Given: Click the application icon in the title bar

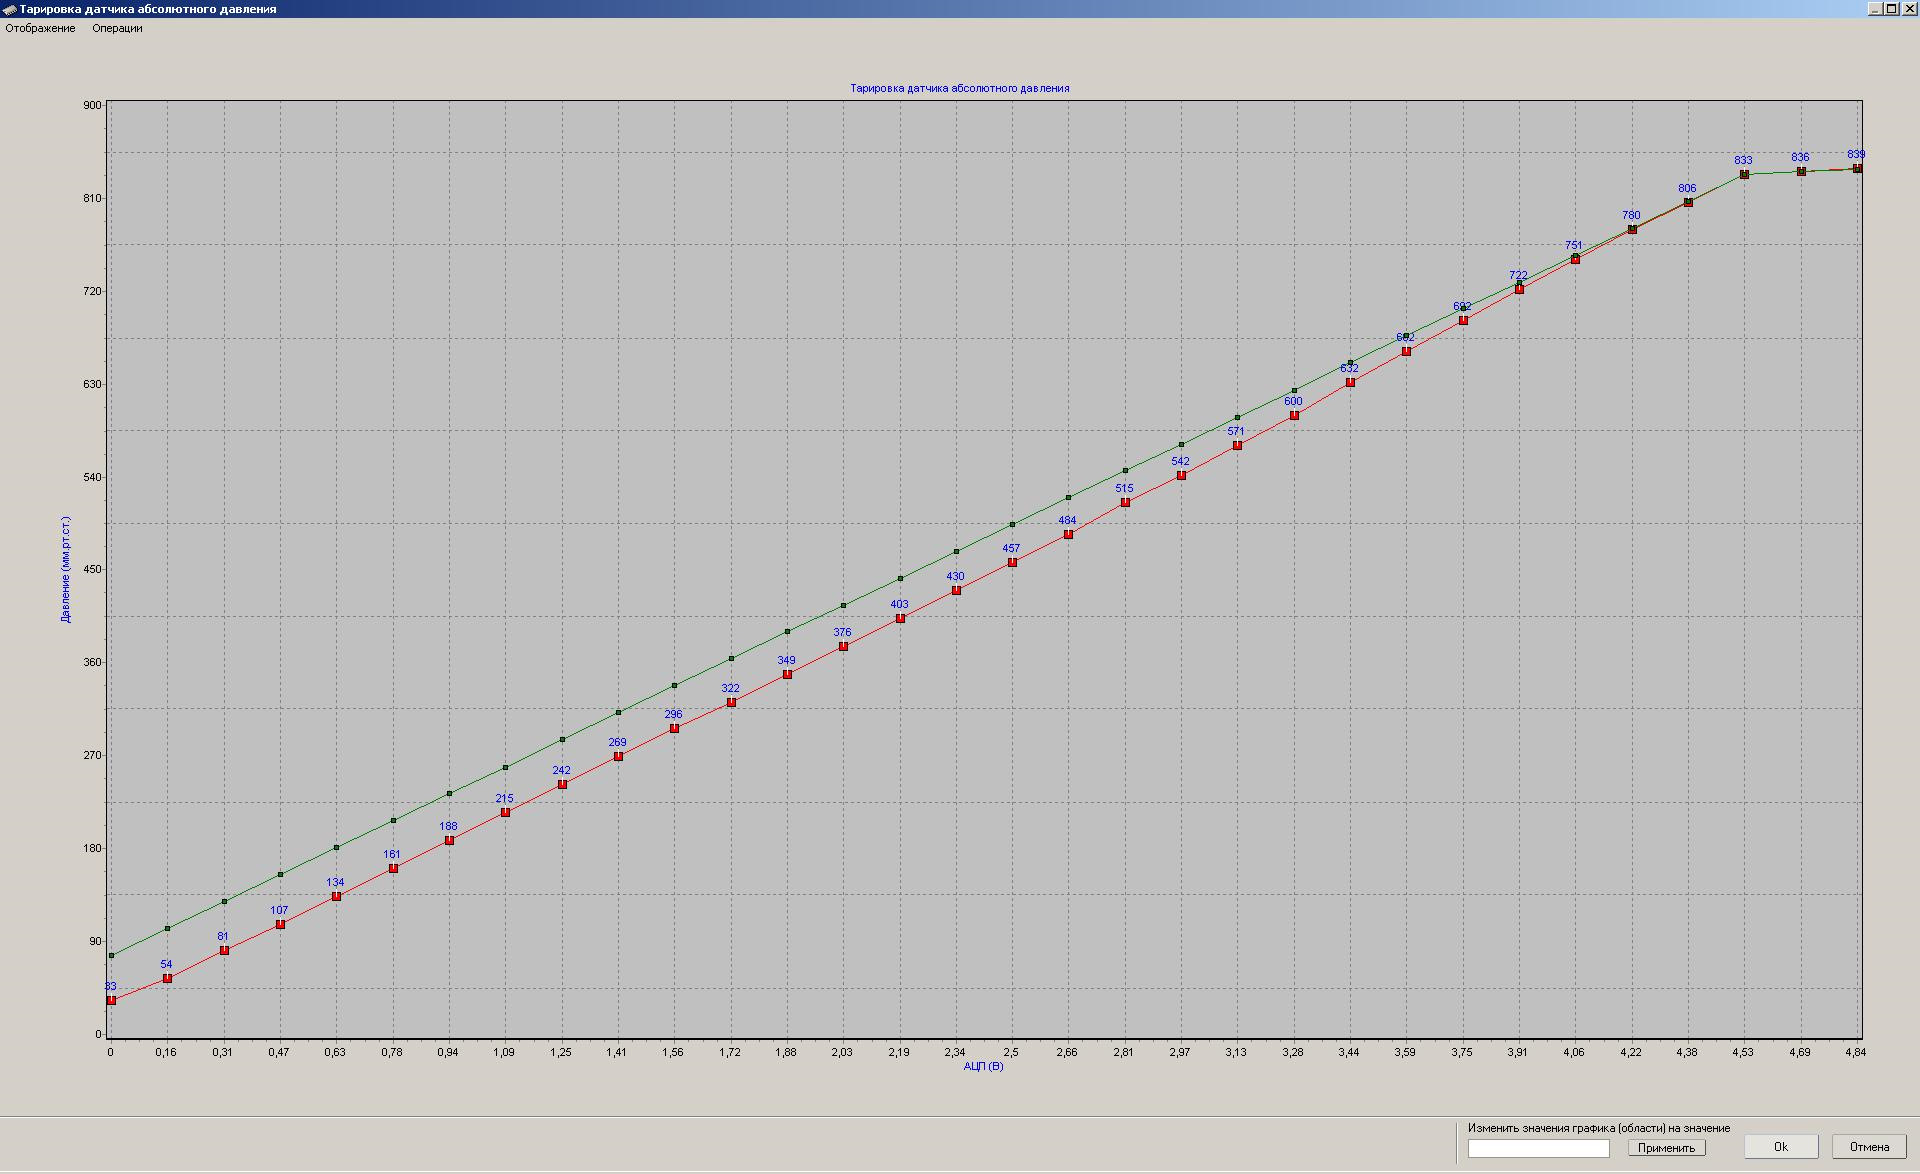Looking at the screenshot, I should point(9,8).
